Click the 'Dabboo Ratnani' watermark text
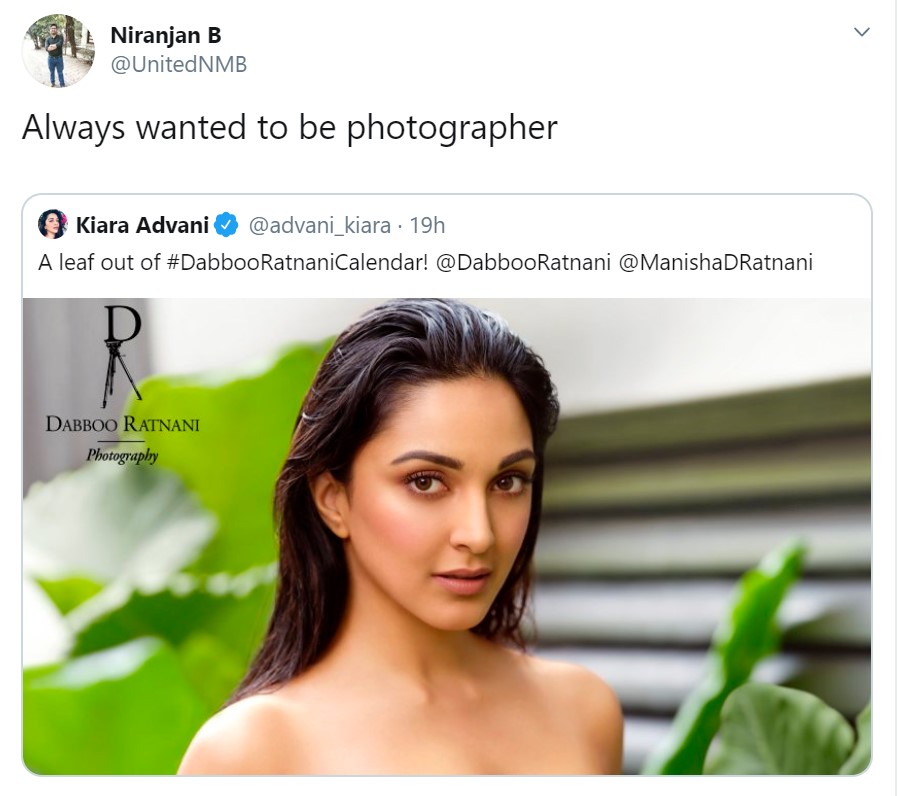898x796 pixels. (123, 424)
